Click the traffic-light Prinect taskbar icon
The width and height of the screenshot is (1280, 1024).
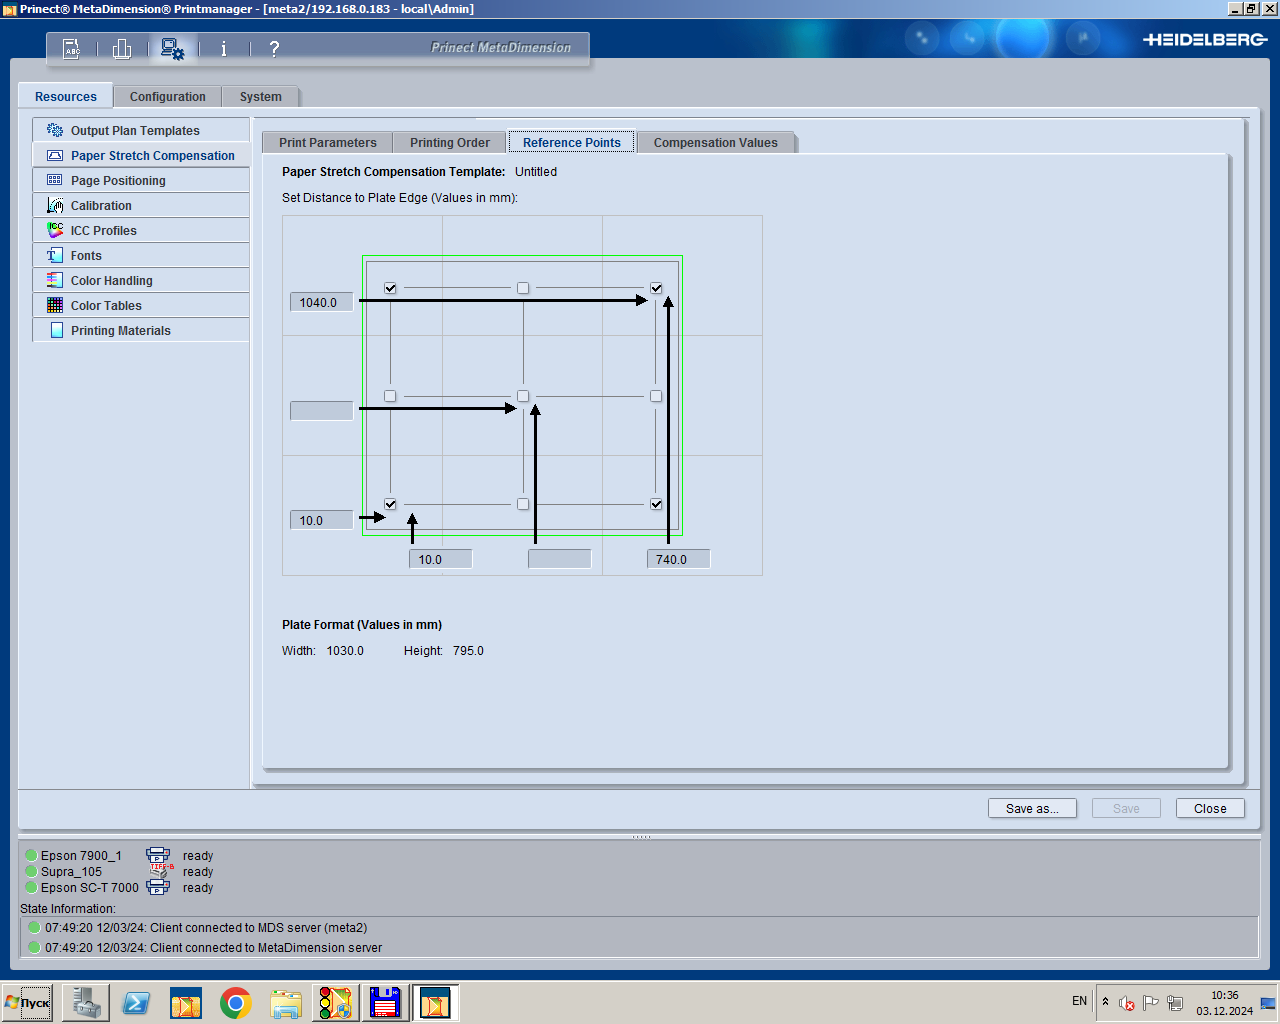tap(336, 1002)
